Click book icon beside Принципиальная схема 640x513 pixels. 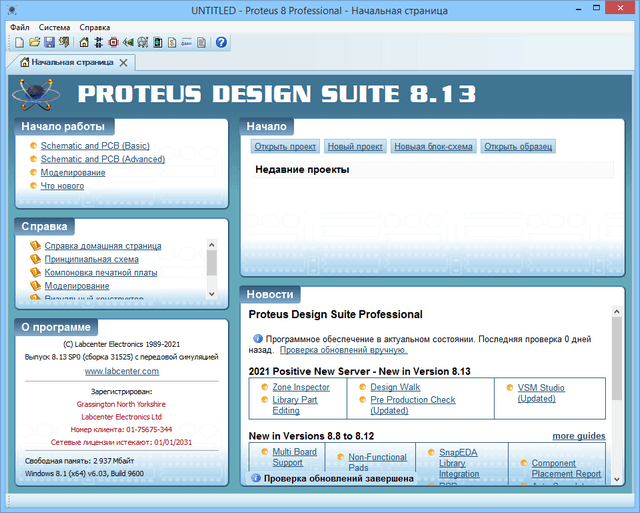[x=36, y=259]
